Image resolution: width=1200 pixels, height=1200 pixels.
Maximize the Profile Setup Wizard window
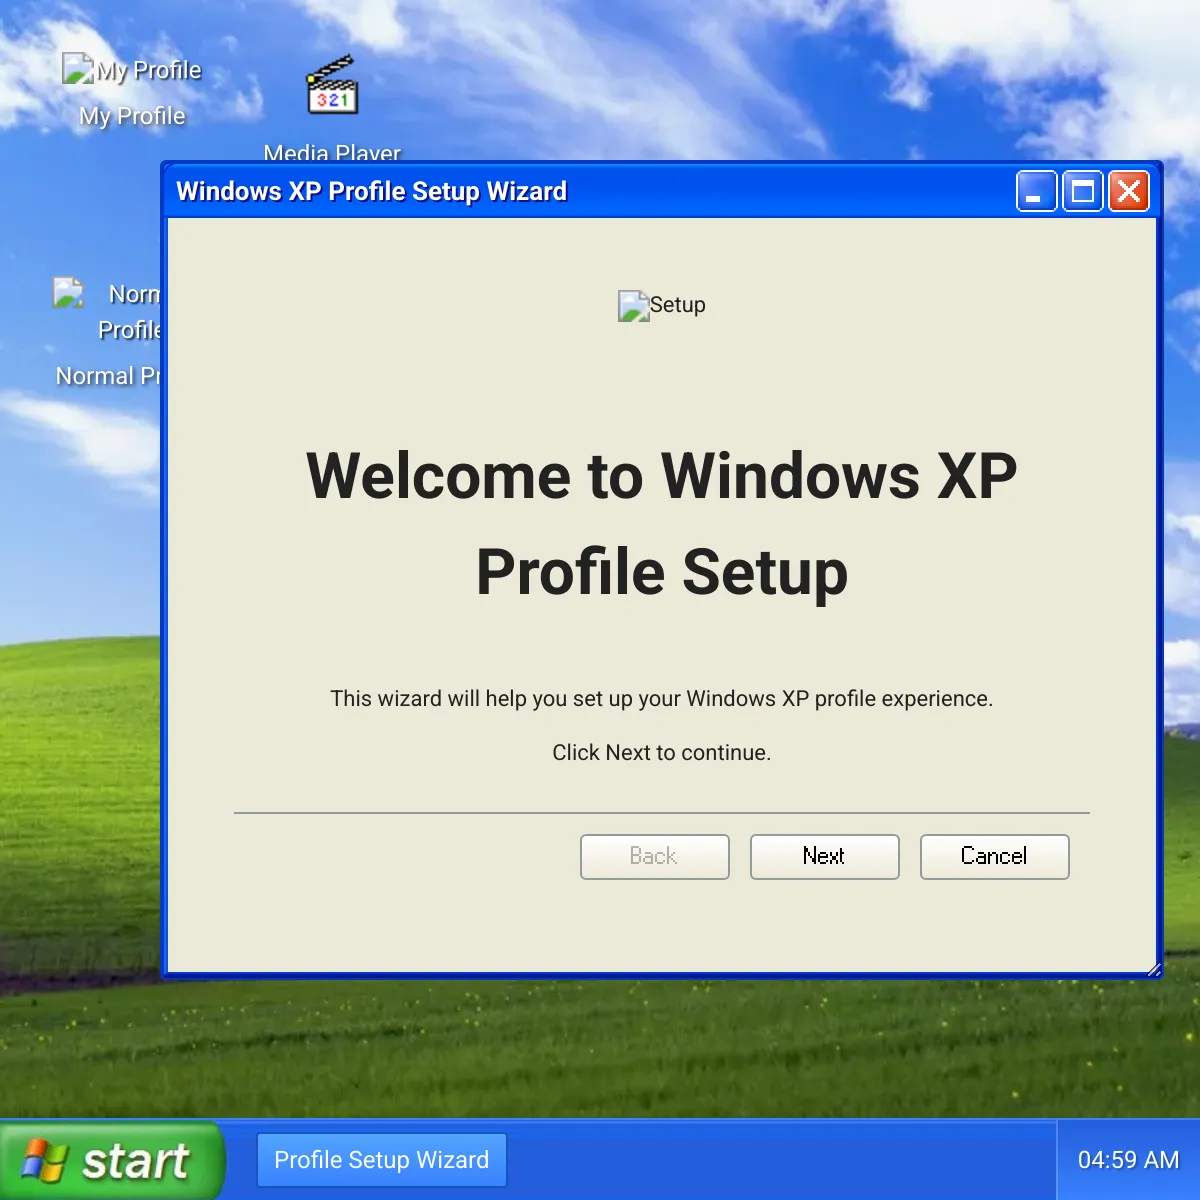(1083, 191)
